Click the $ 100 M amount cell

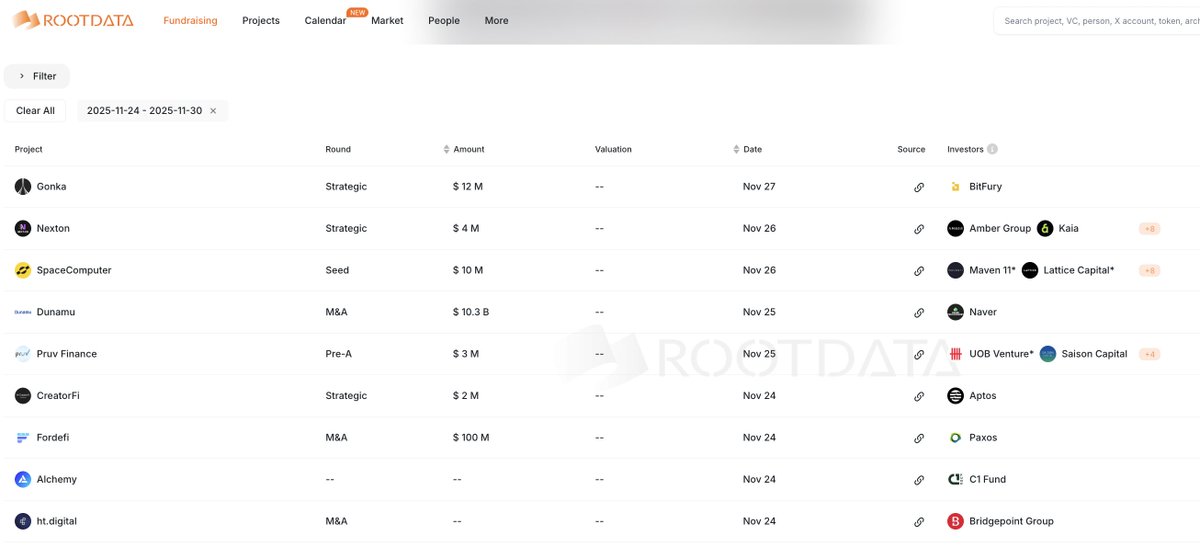coord(471,438)
